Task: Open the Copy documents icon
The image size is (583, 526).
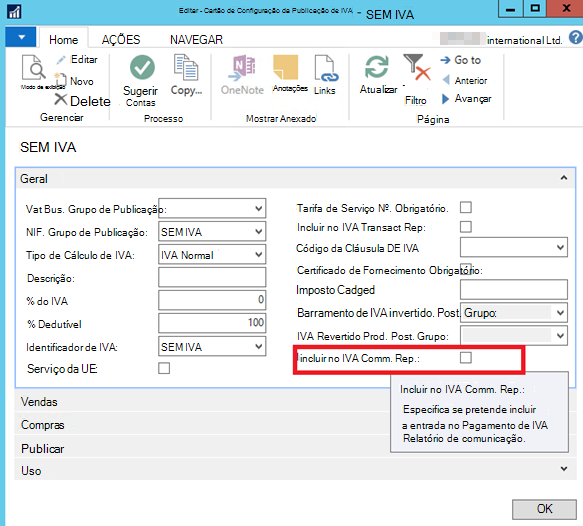Action: coord(186,67)
